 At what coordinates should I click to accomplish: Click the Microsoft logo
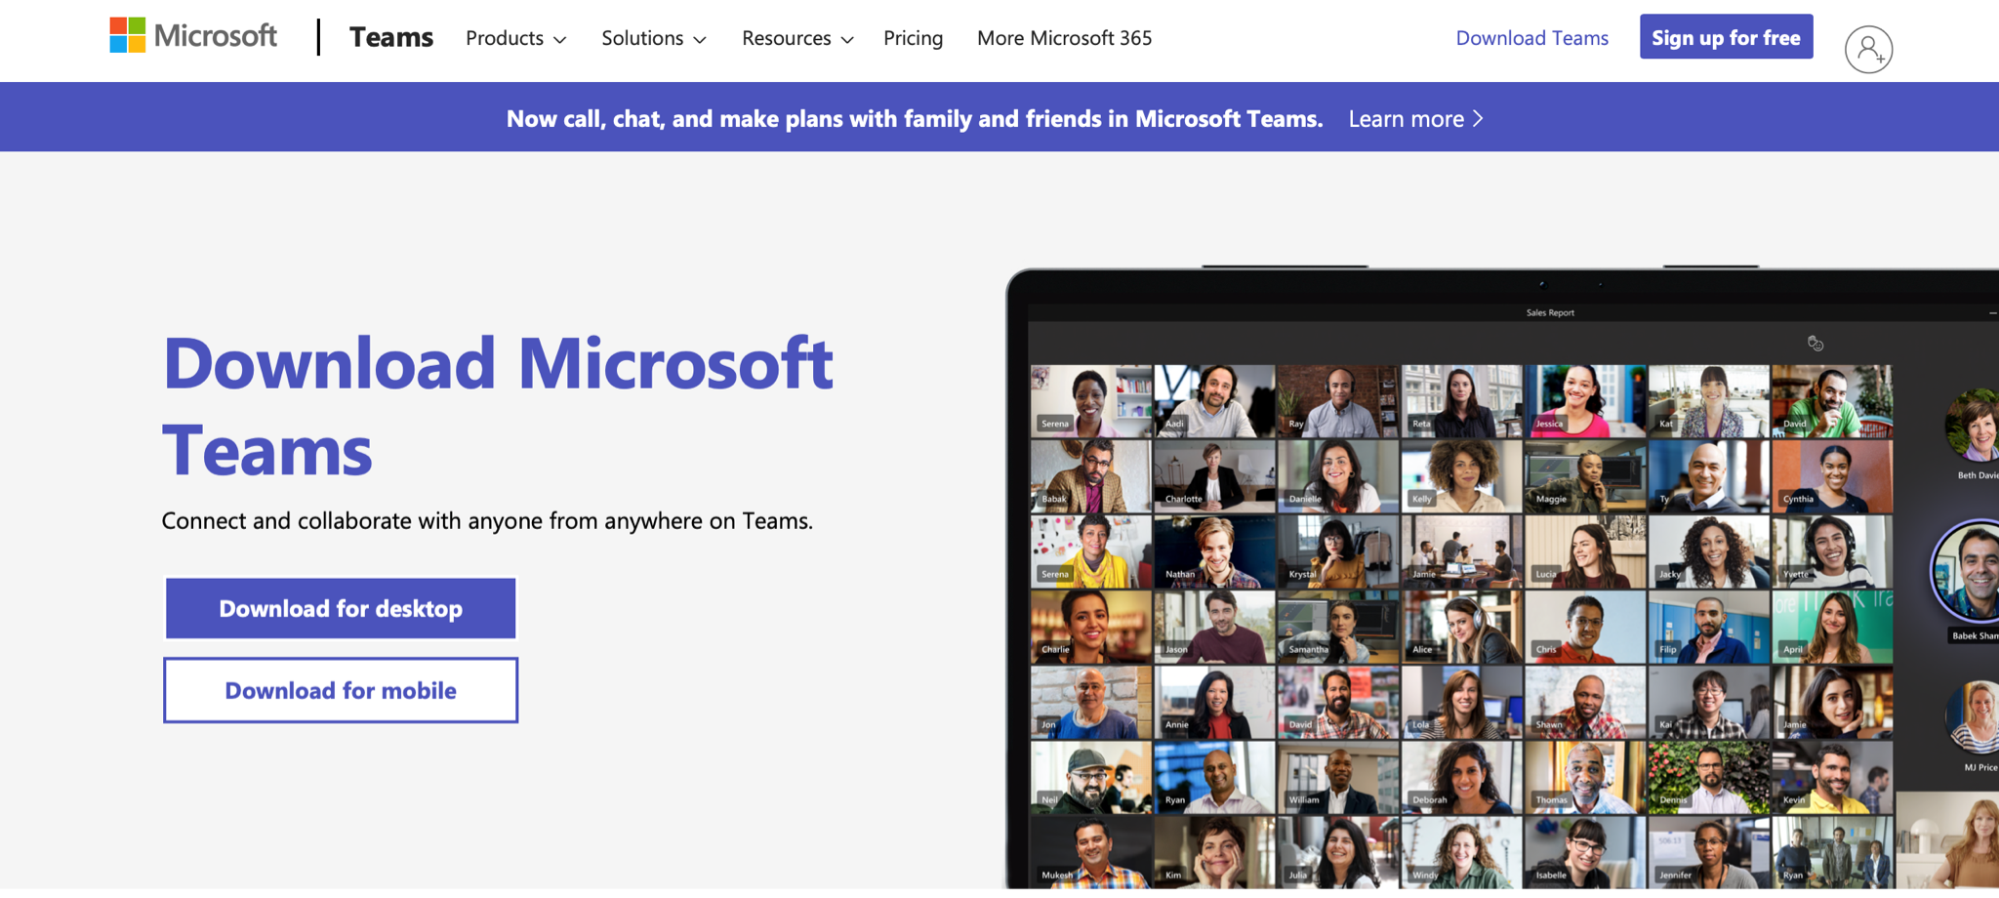click(193, 36)
